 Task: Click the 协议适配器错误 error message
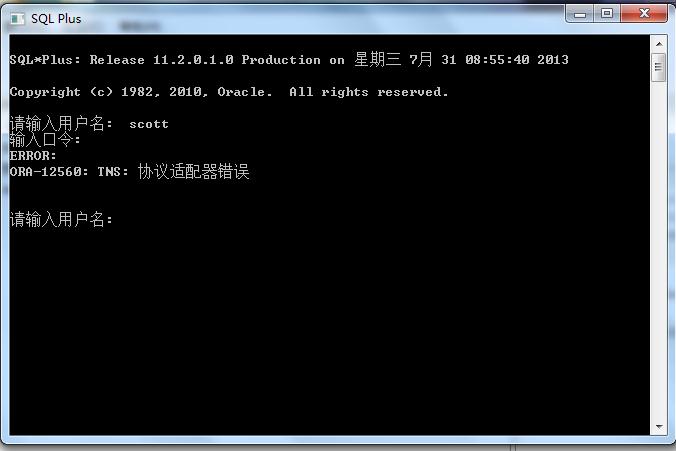coord(194,172)
